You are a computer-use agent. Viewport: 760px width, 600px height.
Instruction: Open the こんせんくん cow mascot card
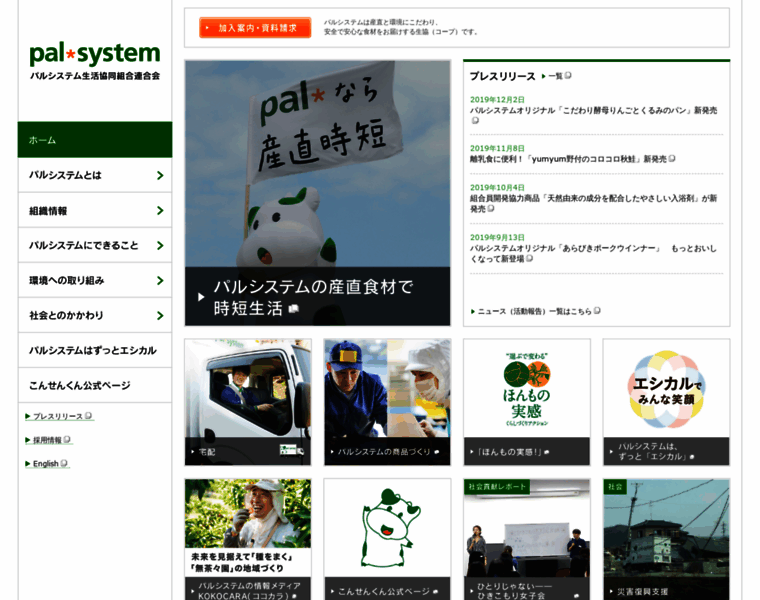pos(387,528)
